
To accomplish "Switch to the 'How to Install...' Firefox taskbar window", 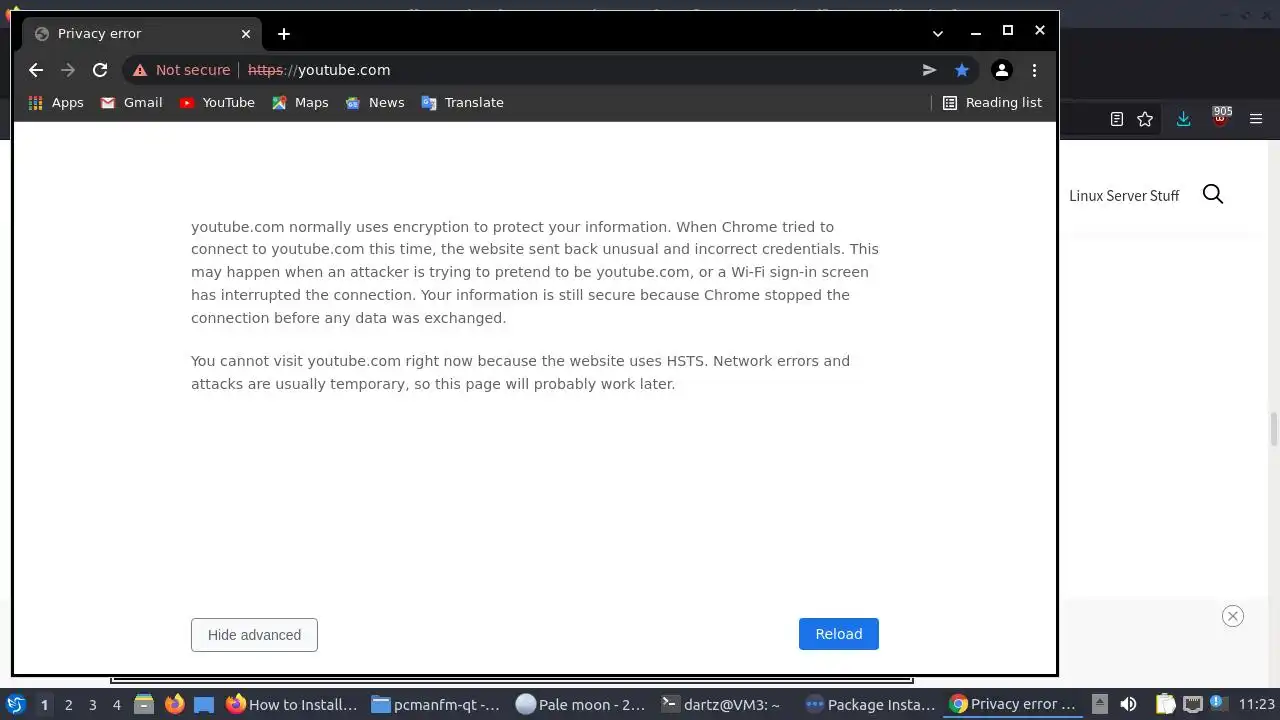I will 292,705.
